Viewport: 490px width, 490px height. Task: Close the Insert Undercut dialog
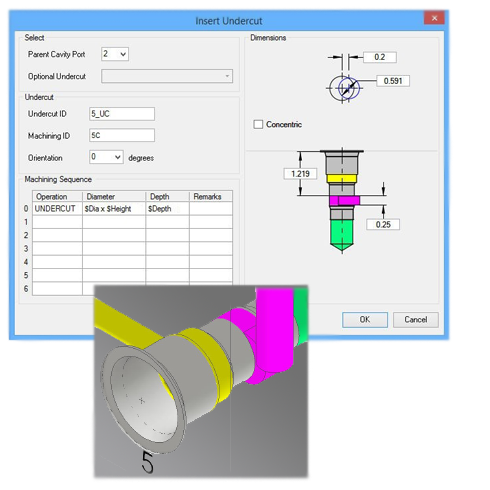click(x=434, y=18)
